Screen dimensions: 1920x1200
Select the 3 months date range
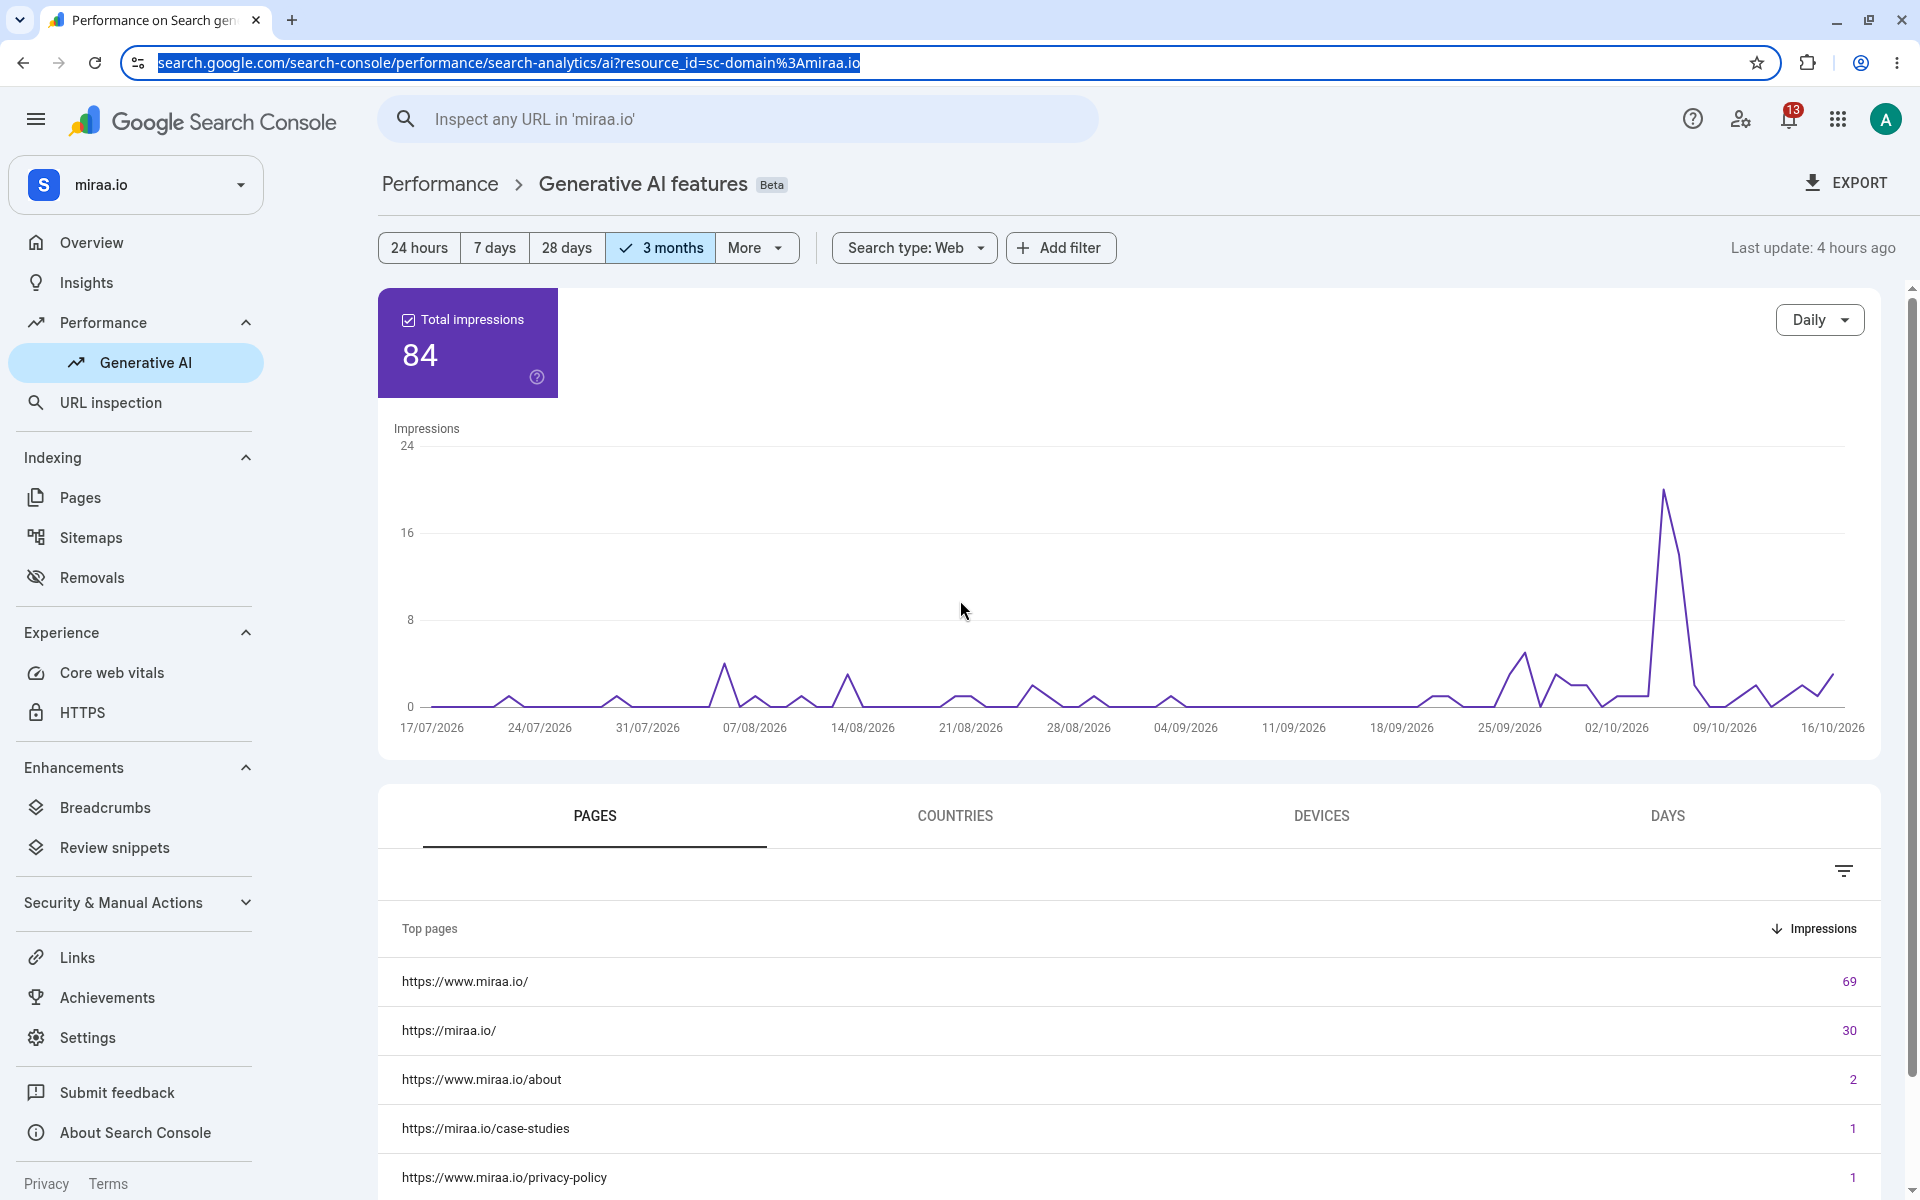pos(660,248)
